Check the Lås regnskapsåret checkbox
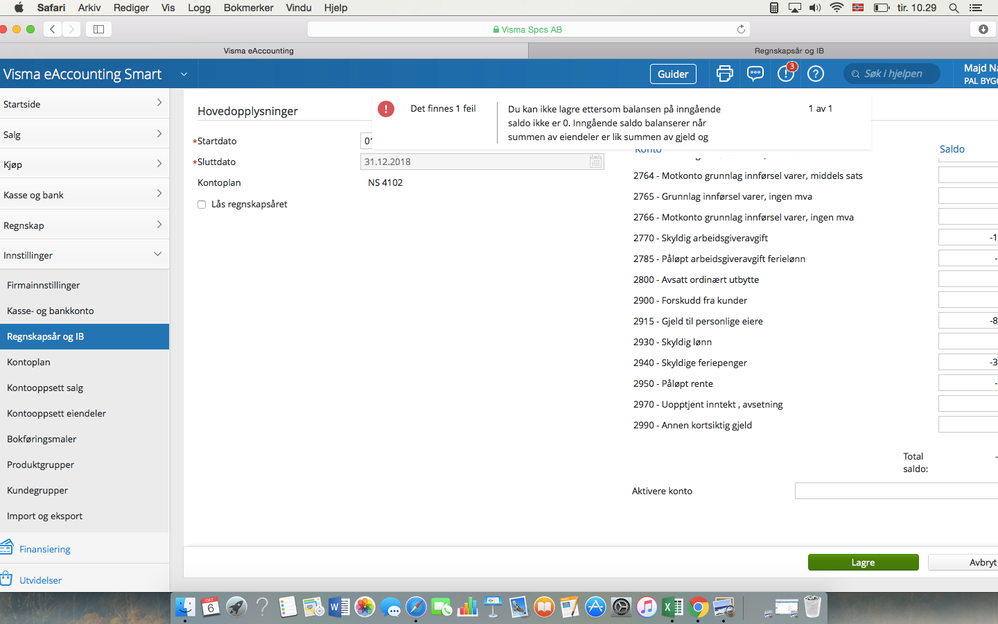The width and height of the screenshot is (998, 624). (202, 204)
